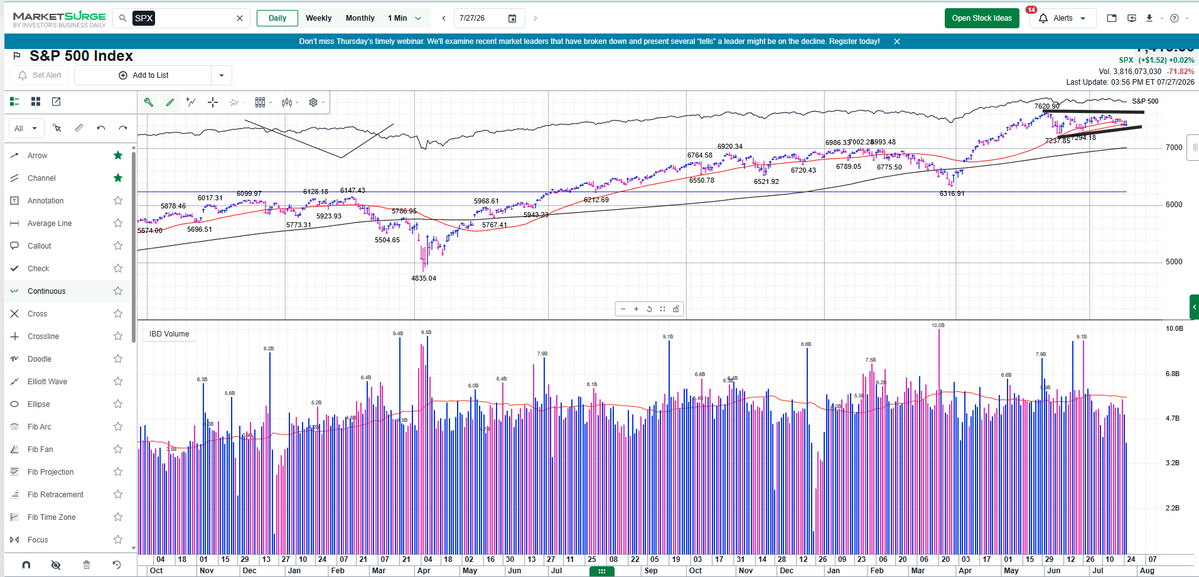Viewport: 1199px width, 577px height.
Task: Click the Add to List button
Action: coord(143,75)
